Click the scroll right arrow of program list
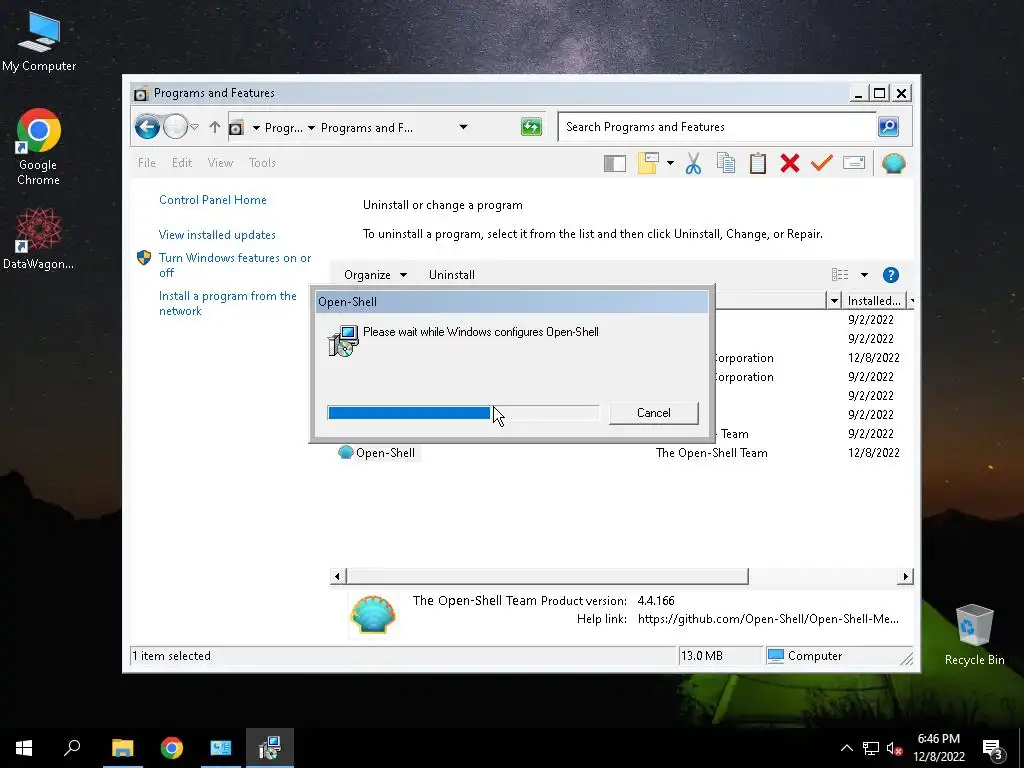1024x768 pixels. 905,576
